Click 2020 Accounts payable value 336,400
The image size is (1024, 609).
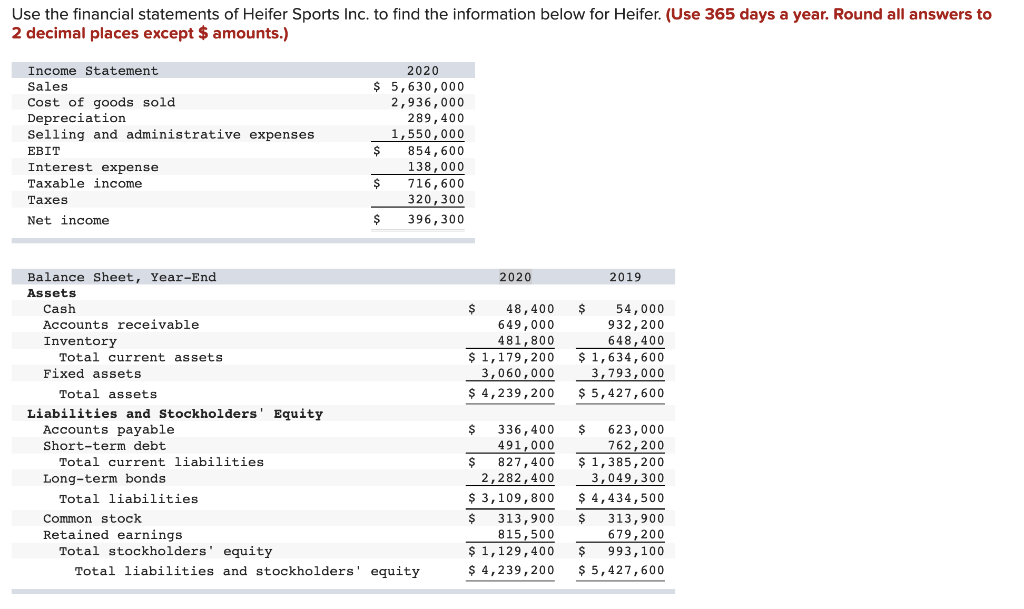(x=526, y=429)
